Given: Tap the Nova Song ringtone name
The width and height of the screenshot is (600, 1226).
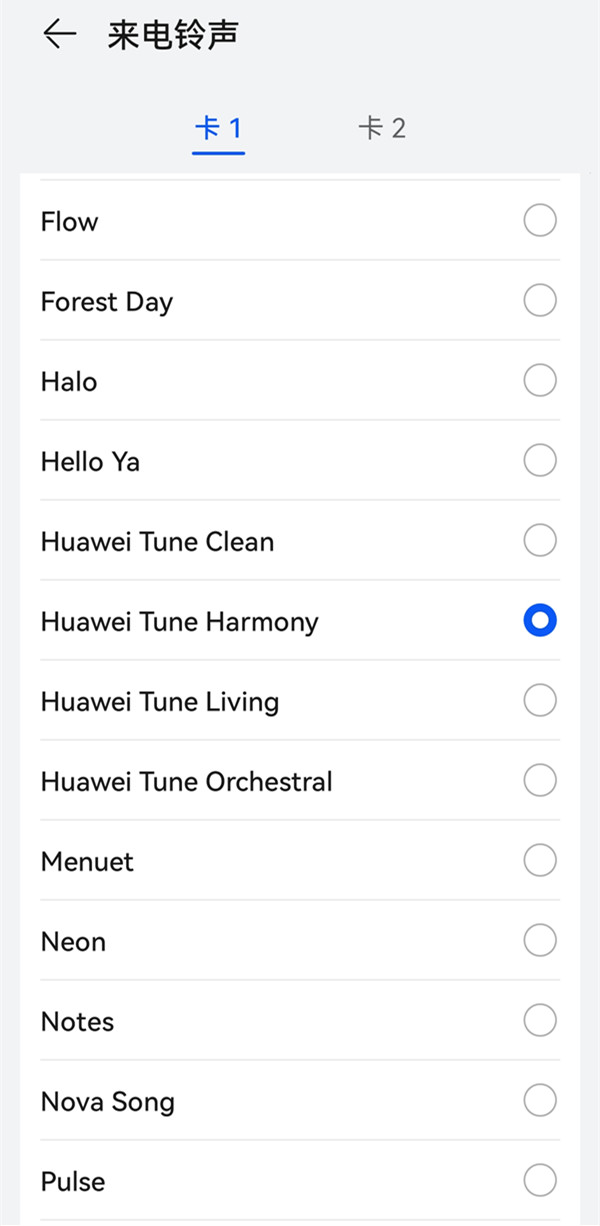Looking at the screenshot, I should pyautogui.click(x=108, y=1102).
